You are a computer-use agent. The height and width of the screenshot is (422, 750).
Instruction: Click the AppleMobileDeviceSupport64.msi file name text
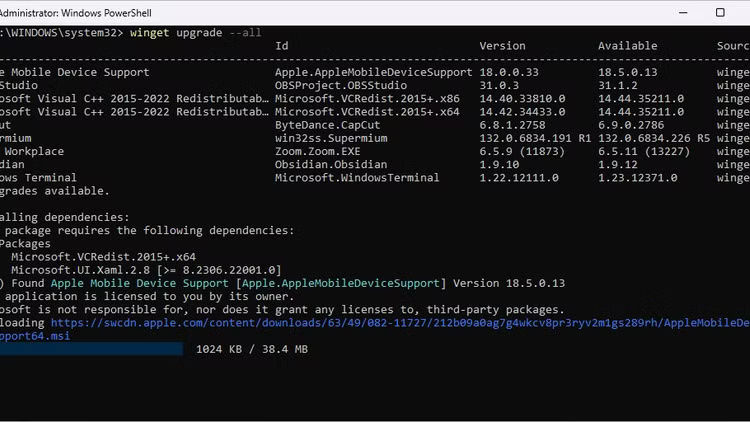click(35, 336)
